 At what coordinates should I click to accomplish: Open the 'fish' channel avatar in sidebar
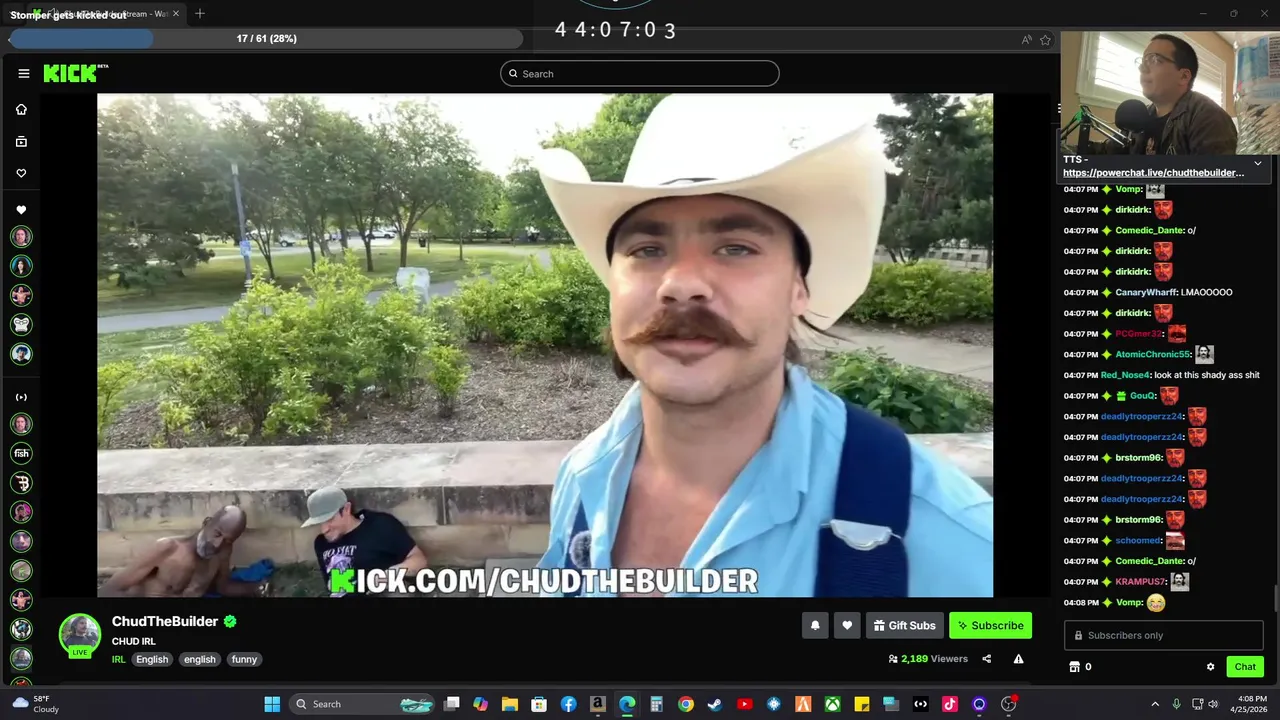21,453
